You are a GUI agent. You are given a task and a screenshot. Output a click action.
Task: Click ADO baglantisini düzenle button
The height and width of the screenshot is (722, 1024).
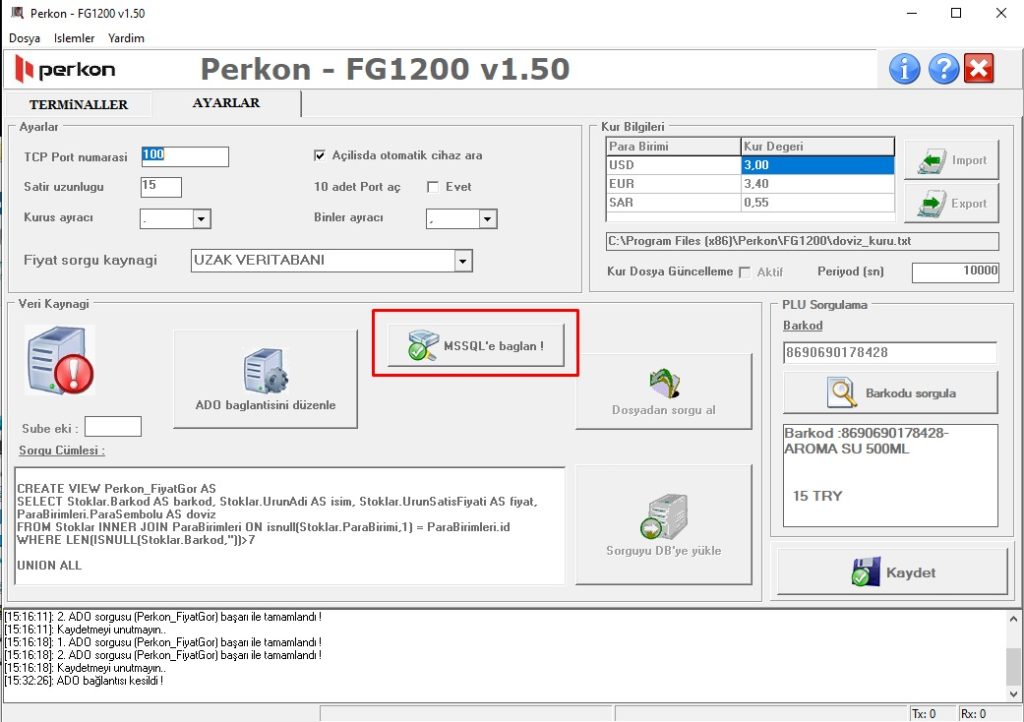click(x=265, y=379)
